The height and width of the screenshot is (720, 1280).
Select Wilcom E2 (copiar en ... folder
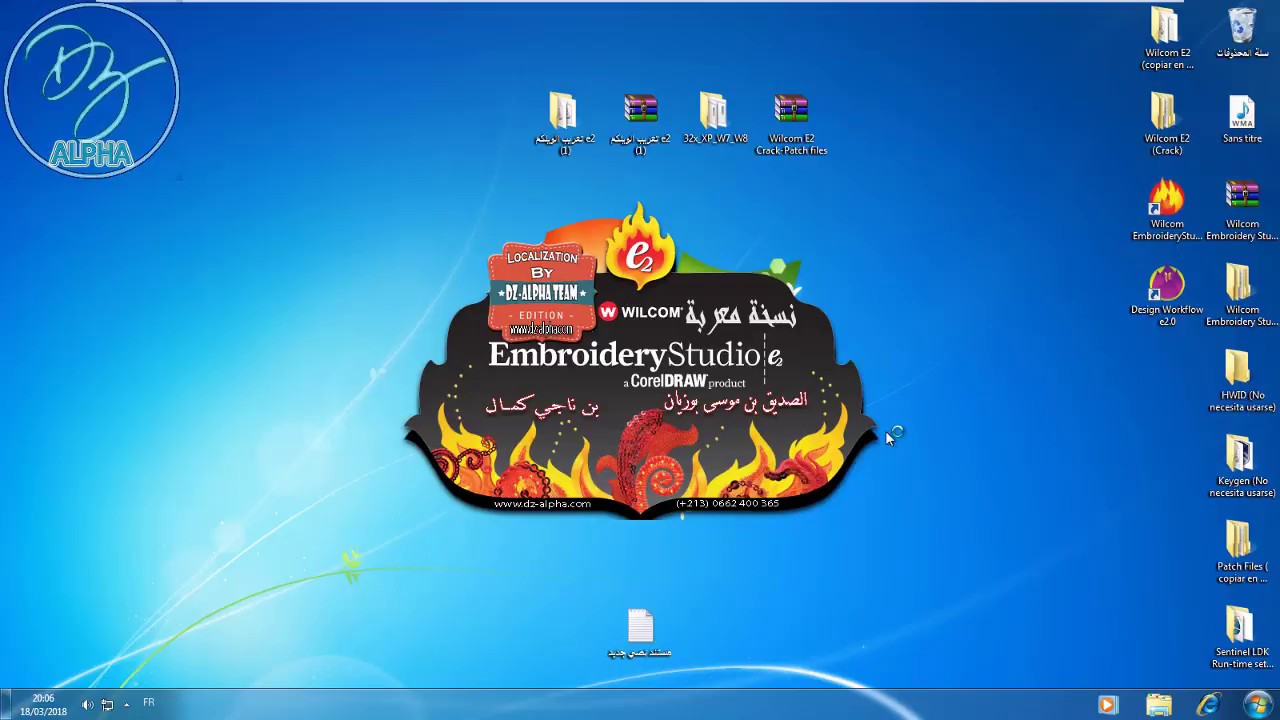click(1167, 38)
